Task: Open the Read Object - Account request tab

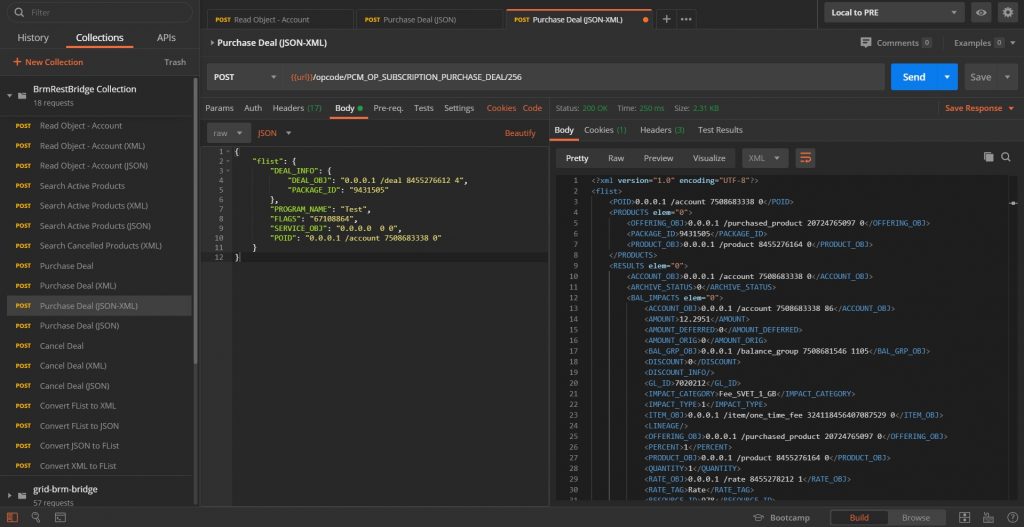Action: pyautogui.click(x=281, y=20)
